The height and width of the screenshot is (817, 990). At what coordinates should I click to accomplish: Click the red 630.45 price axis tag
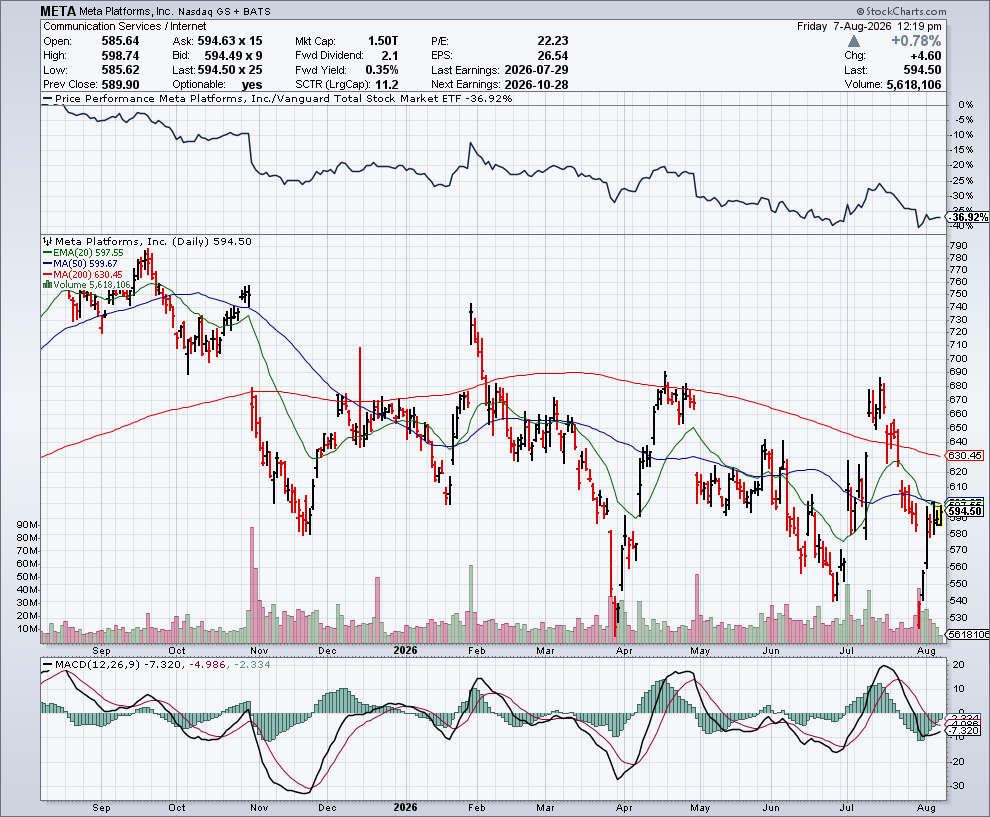coord(965,455)
